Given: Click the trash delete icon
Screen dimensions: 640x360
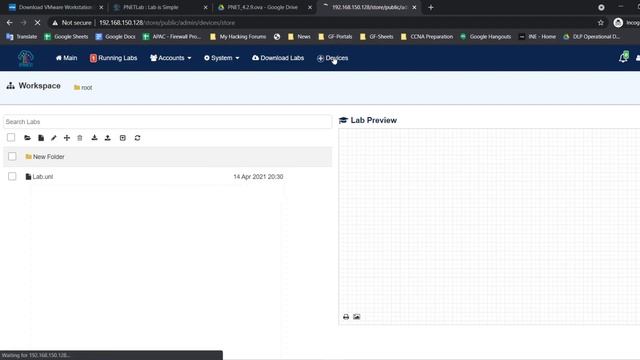Looking at the screenshot, I should (x=80, y=138).
